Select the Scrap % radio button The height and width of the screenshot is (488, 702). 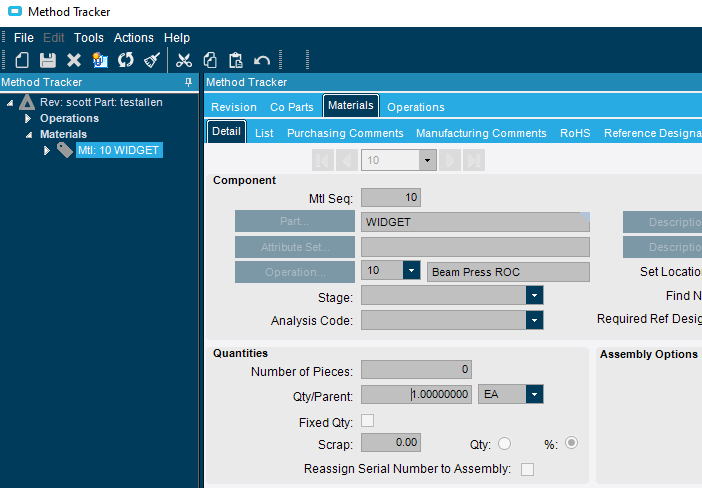[x=571, y=443]
